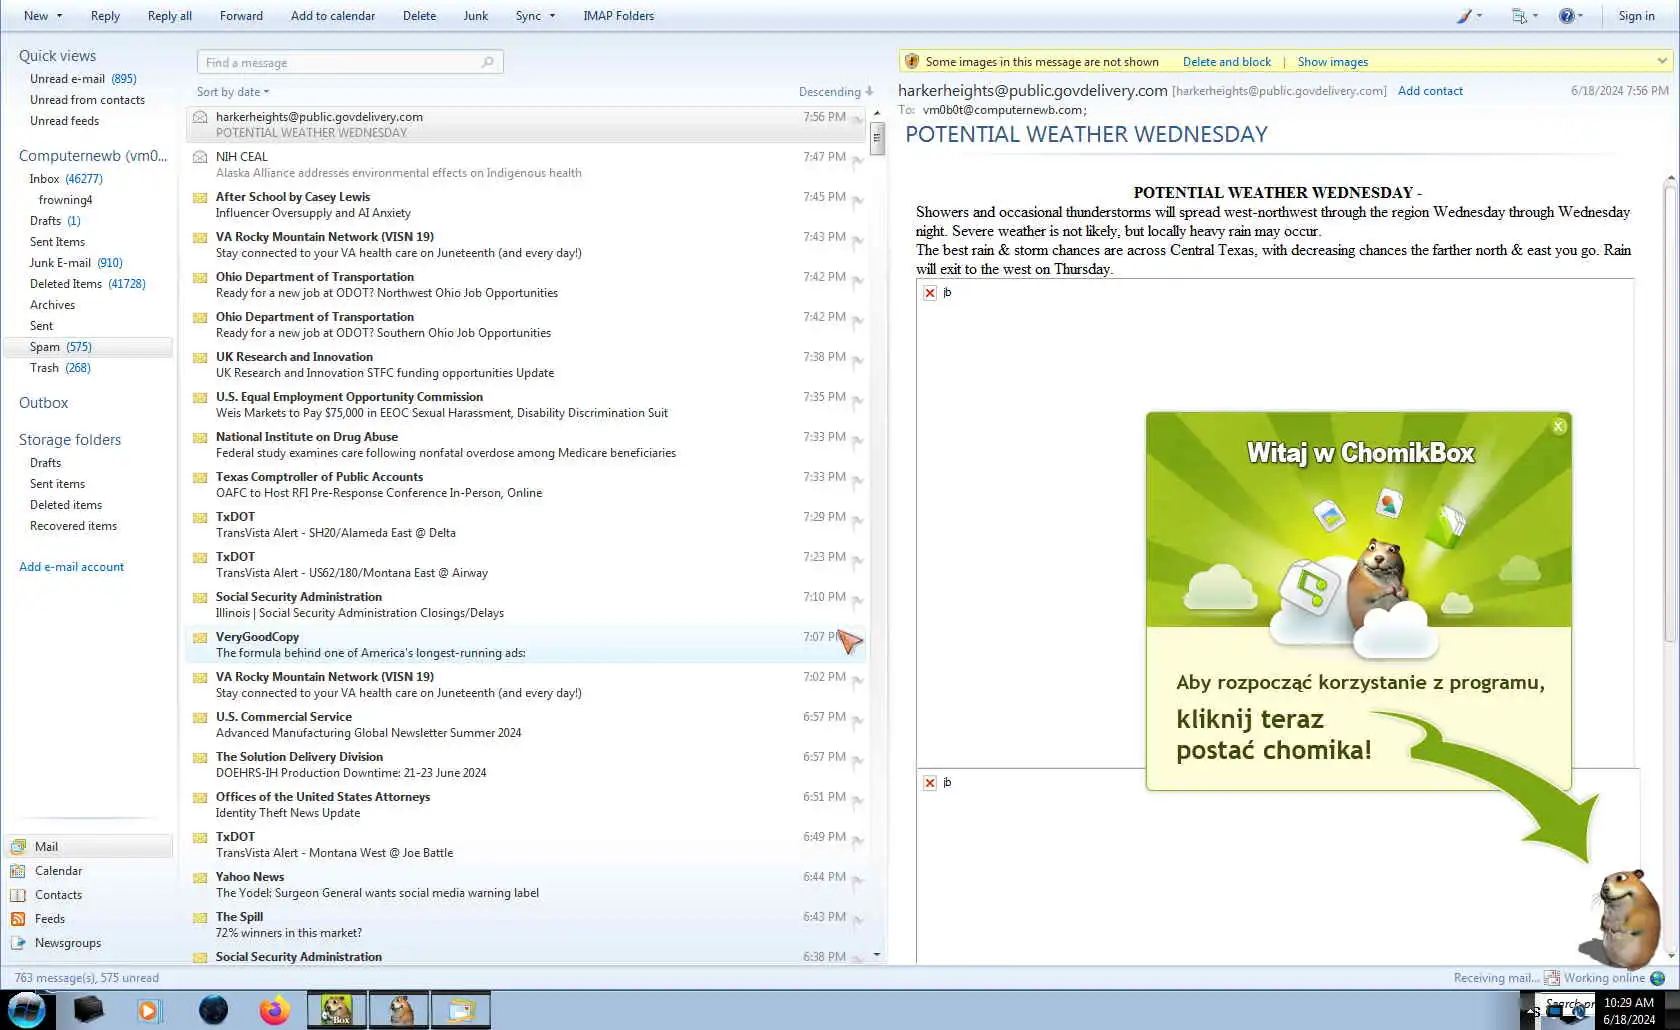Screen dimensions: 1680x1030
Task: Click Sign in at top right
Action: tap(1636, 16)
